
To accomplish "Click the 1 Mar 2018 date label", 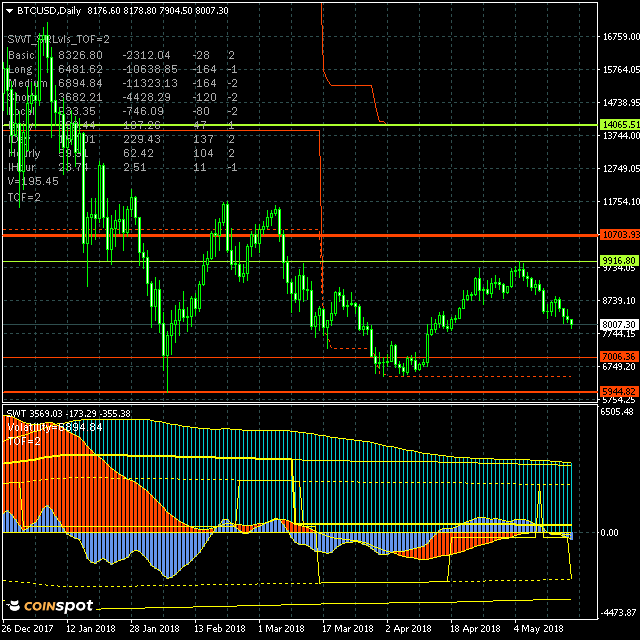I will pyautogui.click(x=281, y=630).
